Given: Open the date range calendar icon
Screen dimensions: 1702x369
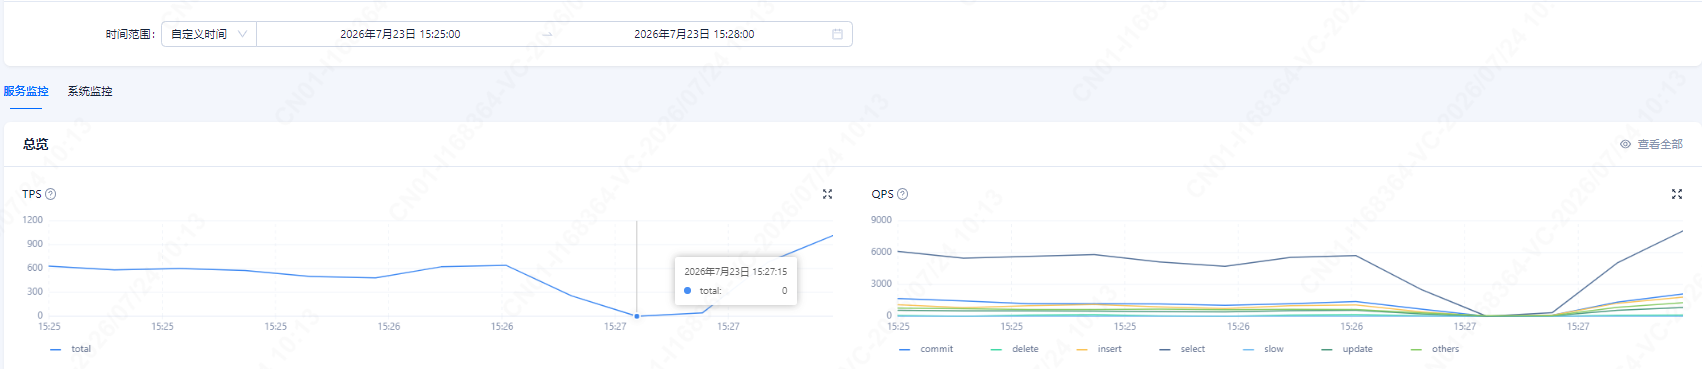Looking at the screenshot, I should point(837,34).
